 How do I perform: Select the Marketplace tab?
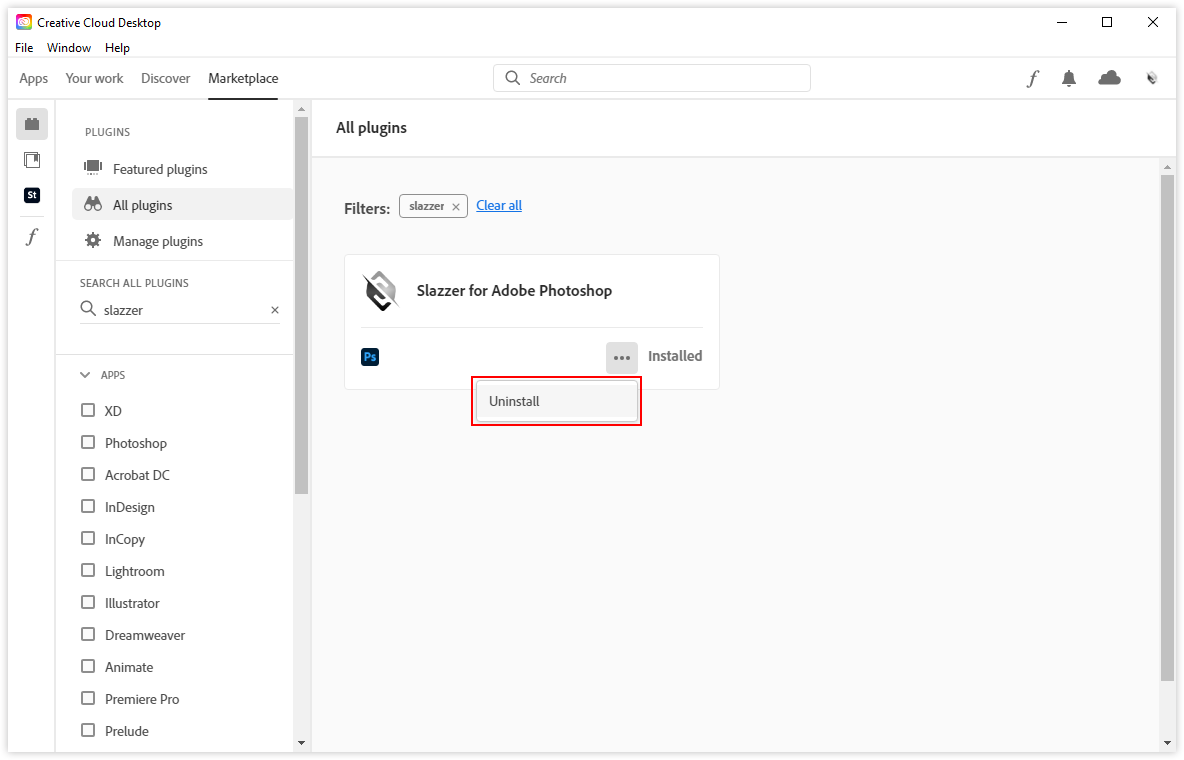[x=243, y=79]
